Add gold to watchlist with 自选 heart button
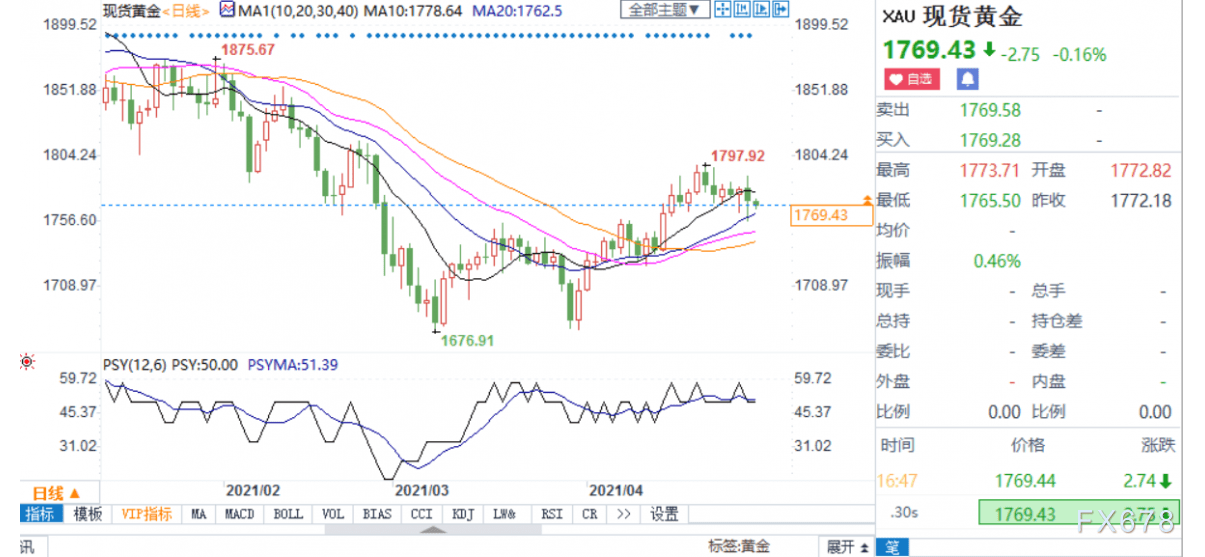 click(912, 79)
